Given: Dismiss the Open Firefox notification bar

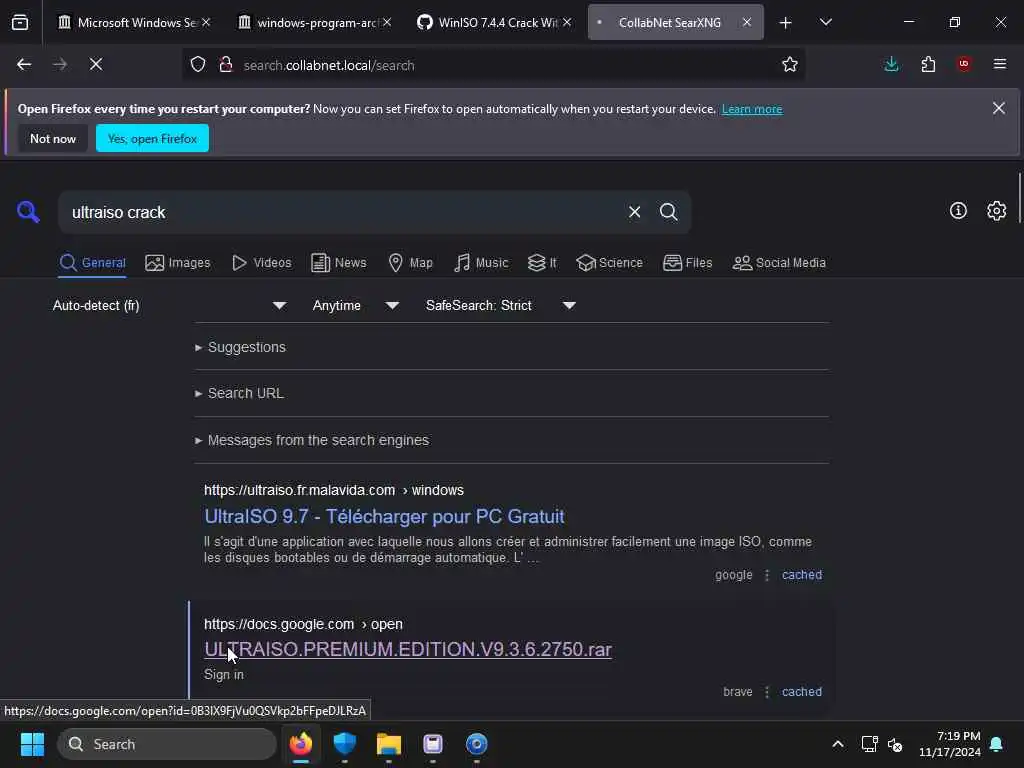Looking at the screenshot, I should (x=999, y=108).
